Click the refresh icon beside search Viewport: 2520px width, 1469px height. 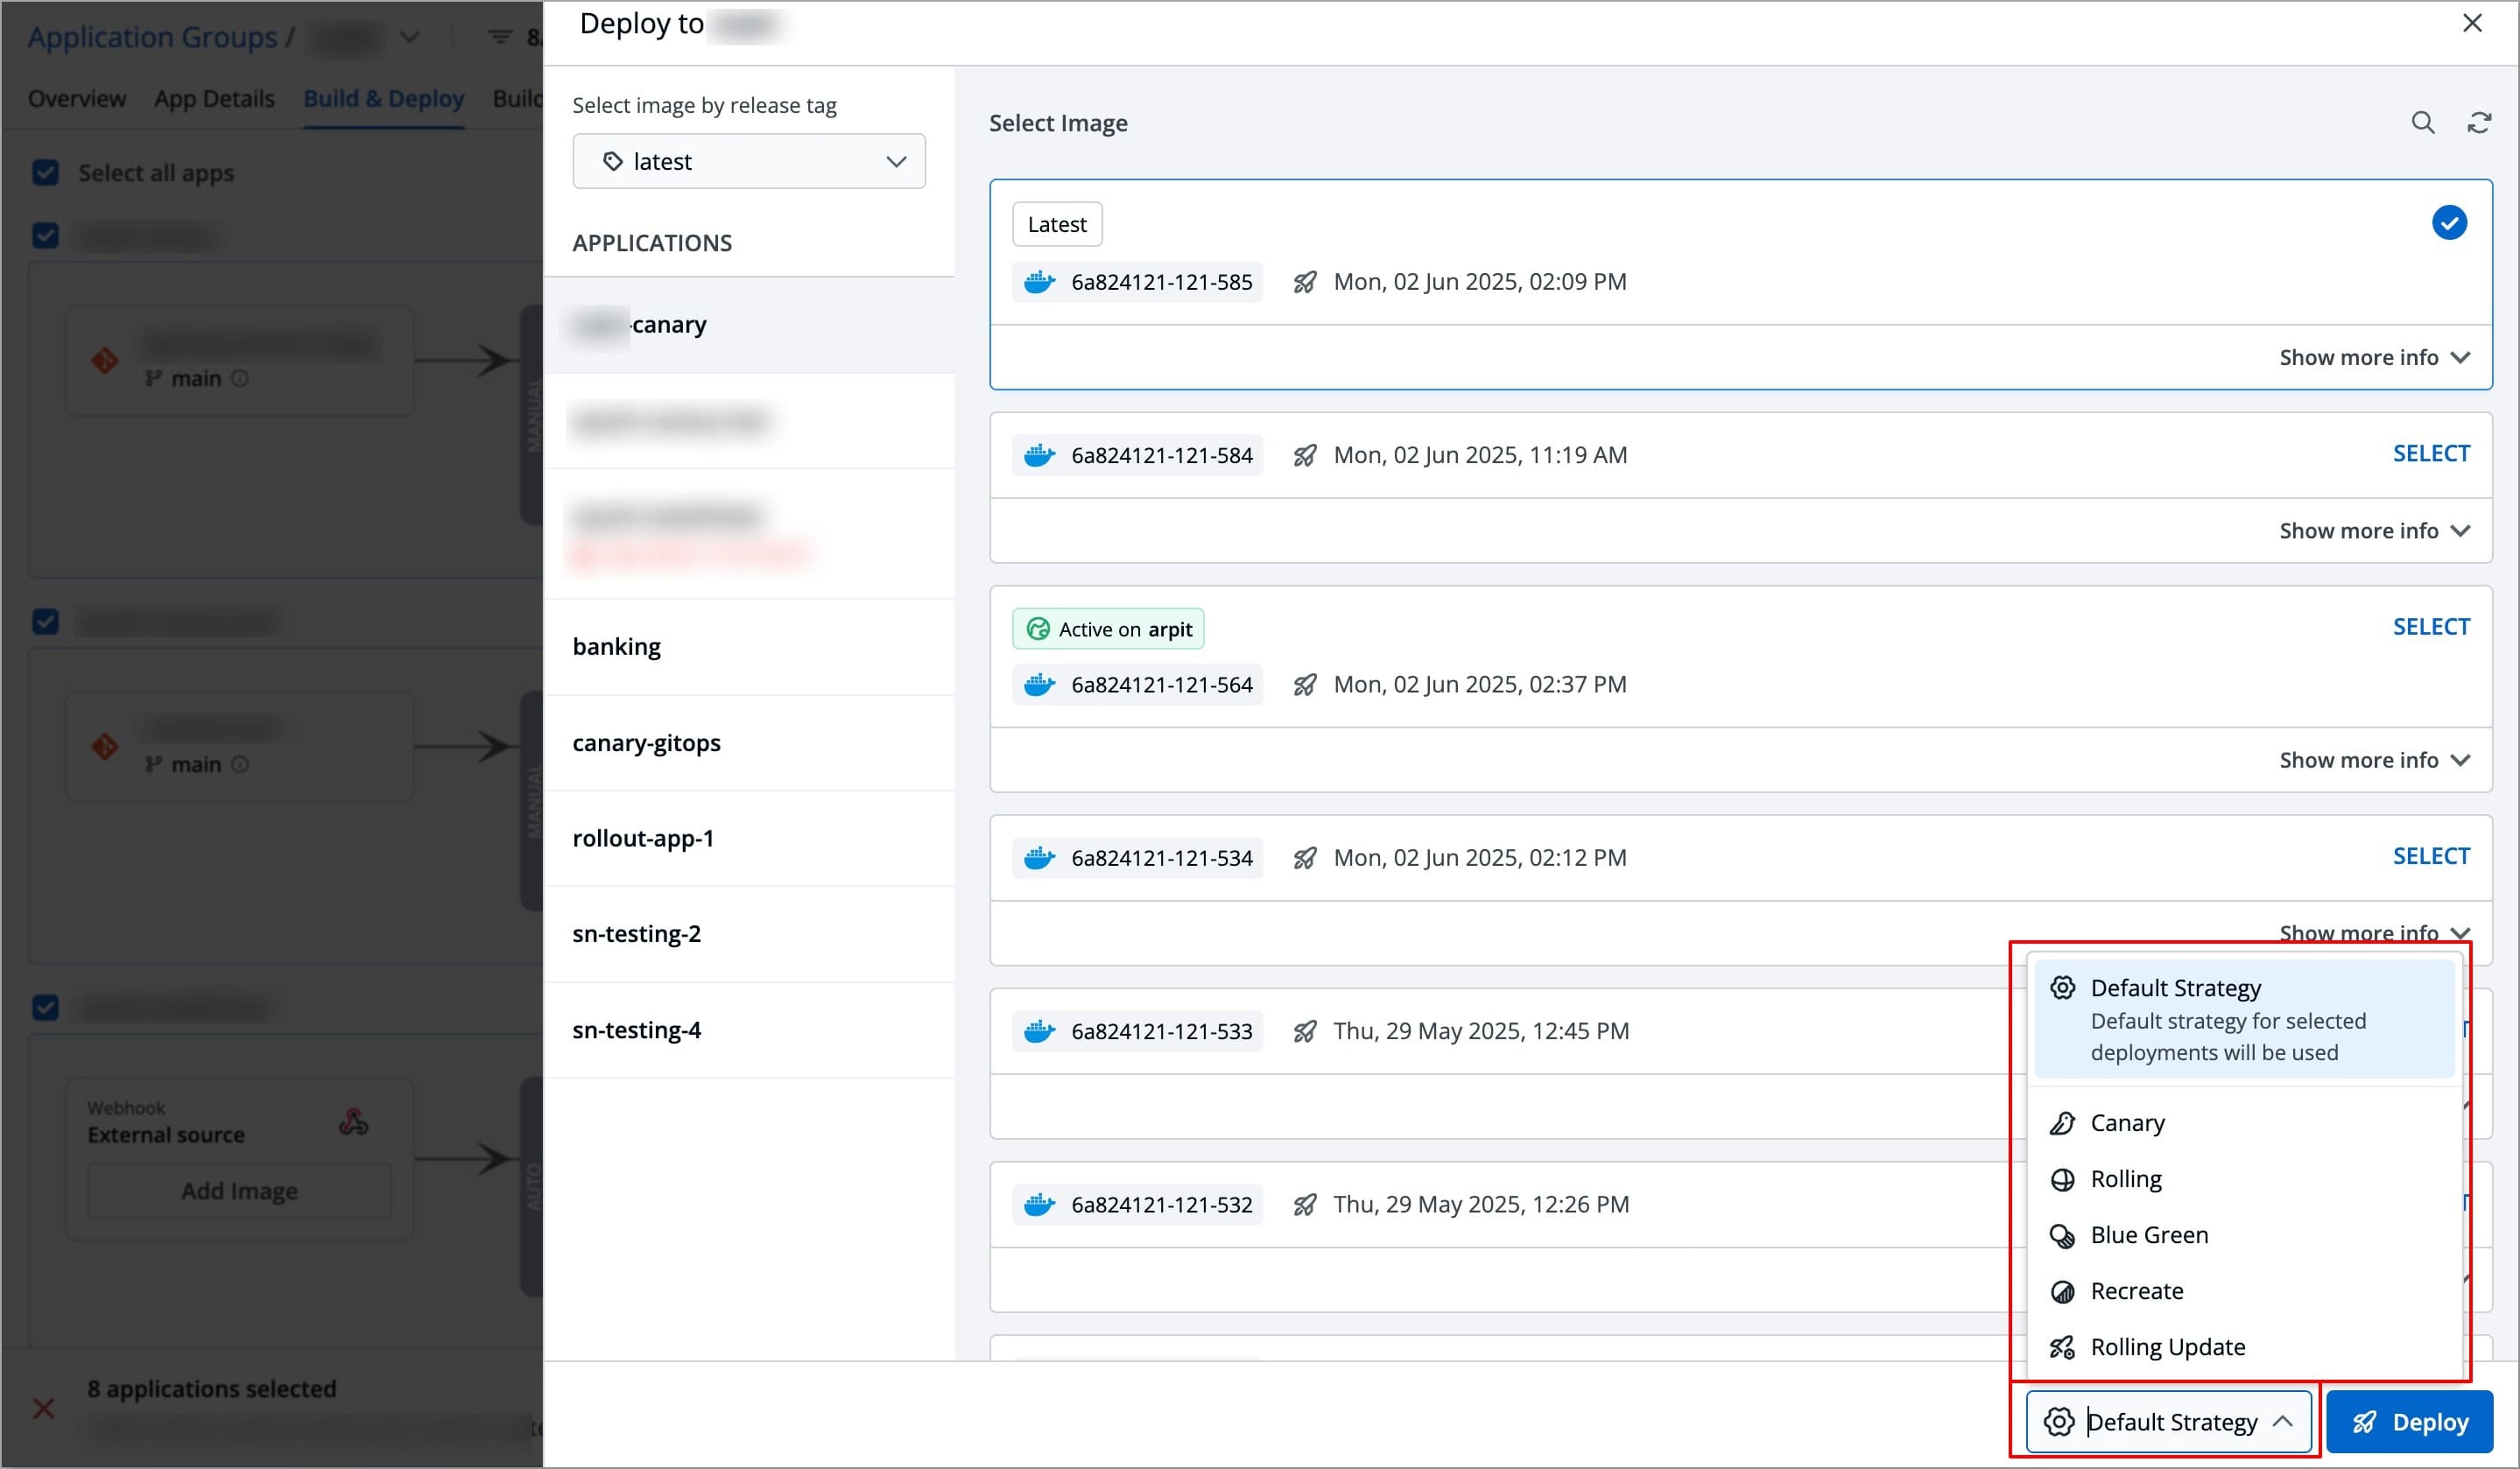[2479, 123]
